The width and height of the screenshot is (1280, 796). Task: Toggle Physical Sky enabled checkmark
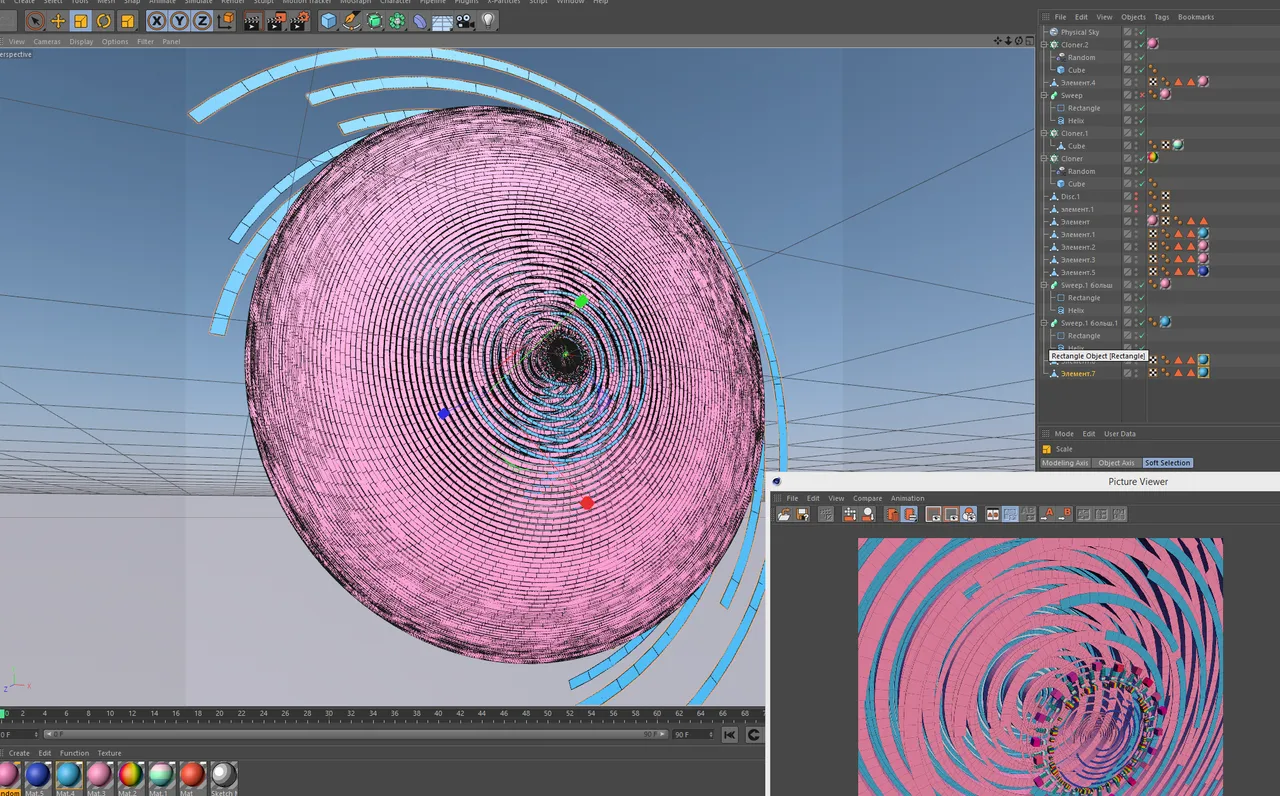pyautogui.click(x=1140, y=32)
